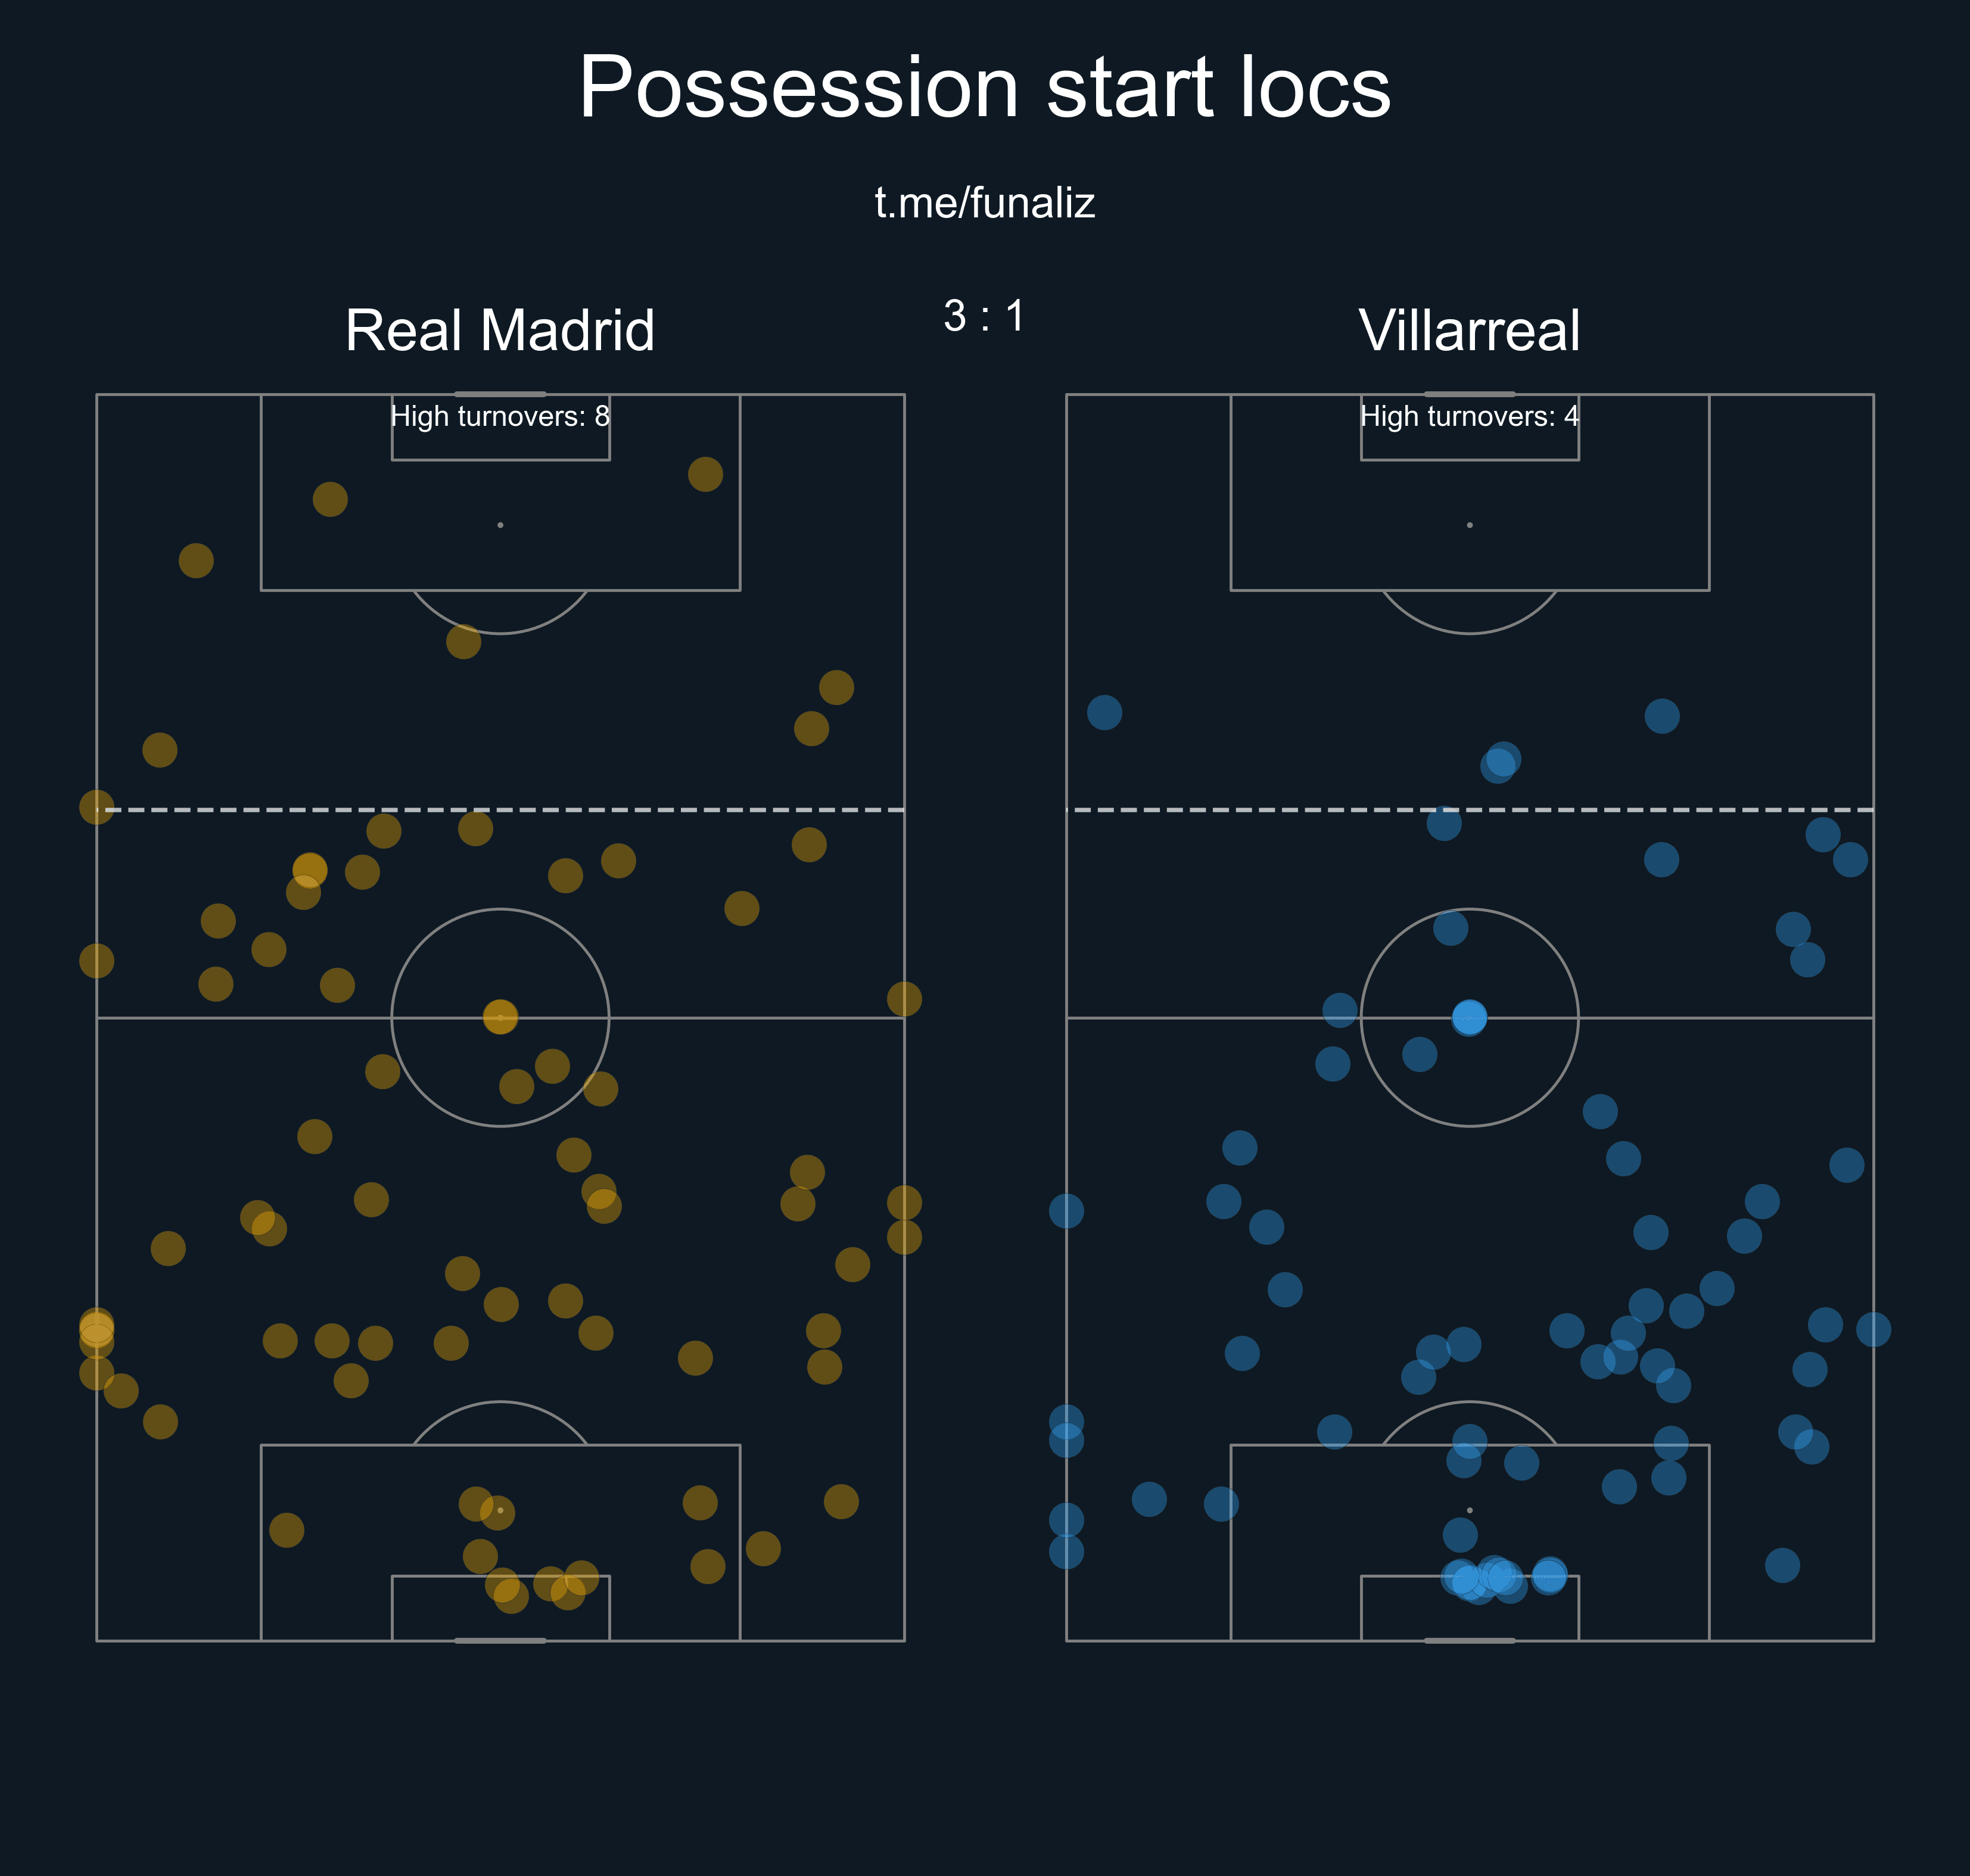Open the t.me/funaliz link
Viewport: 1970px width, 1876px height.
coord(984,203)
